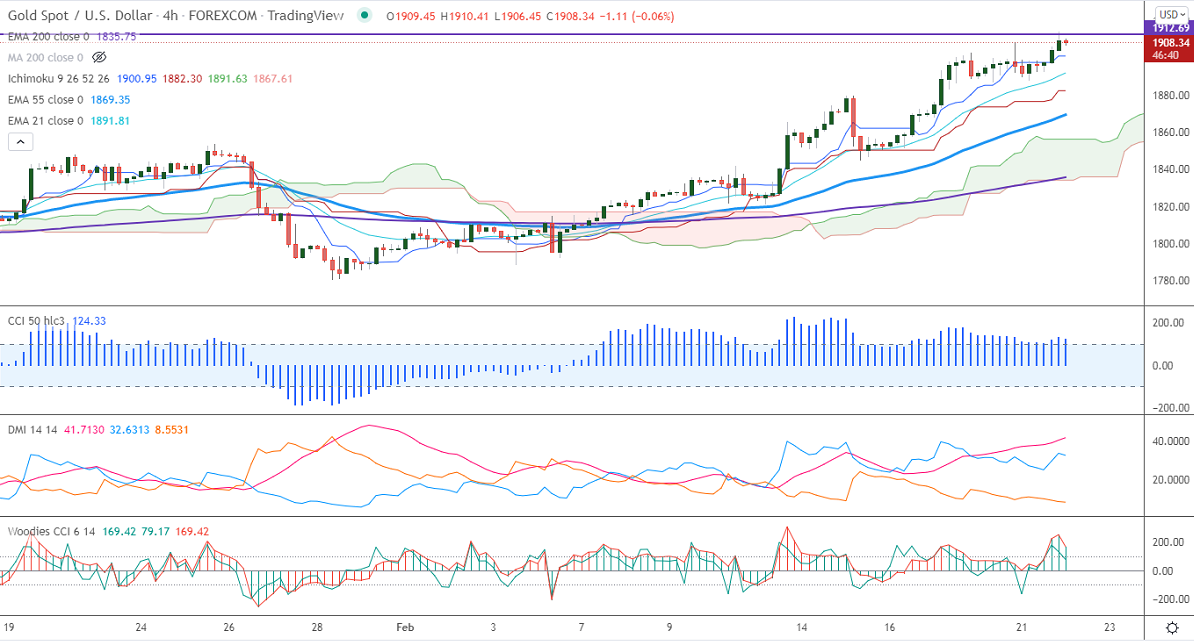The image size is (1194, 642).
Task: Select the MA 200 close indicator label
Action: [x=46, y=57]
